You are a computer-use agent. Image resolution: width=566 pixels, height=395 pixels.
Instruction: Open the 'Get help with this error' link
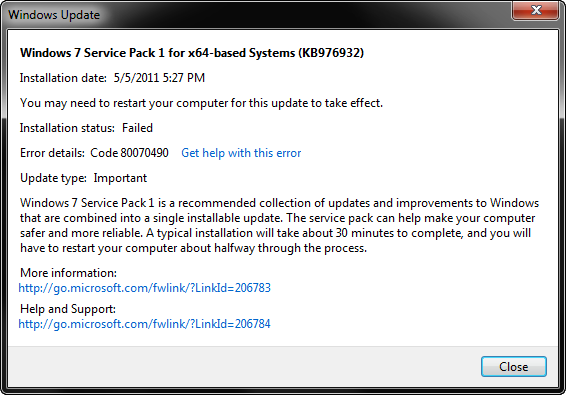click(241, 153)
